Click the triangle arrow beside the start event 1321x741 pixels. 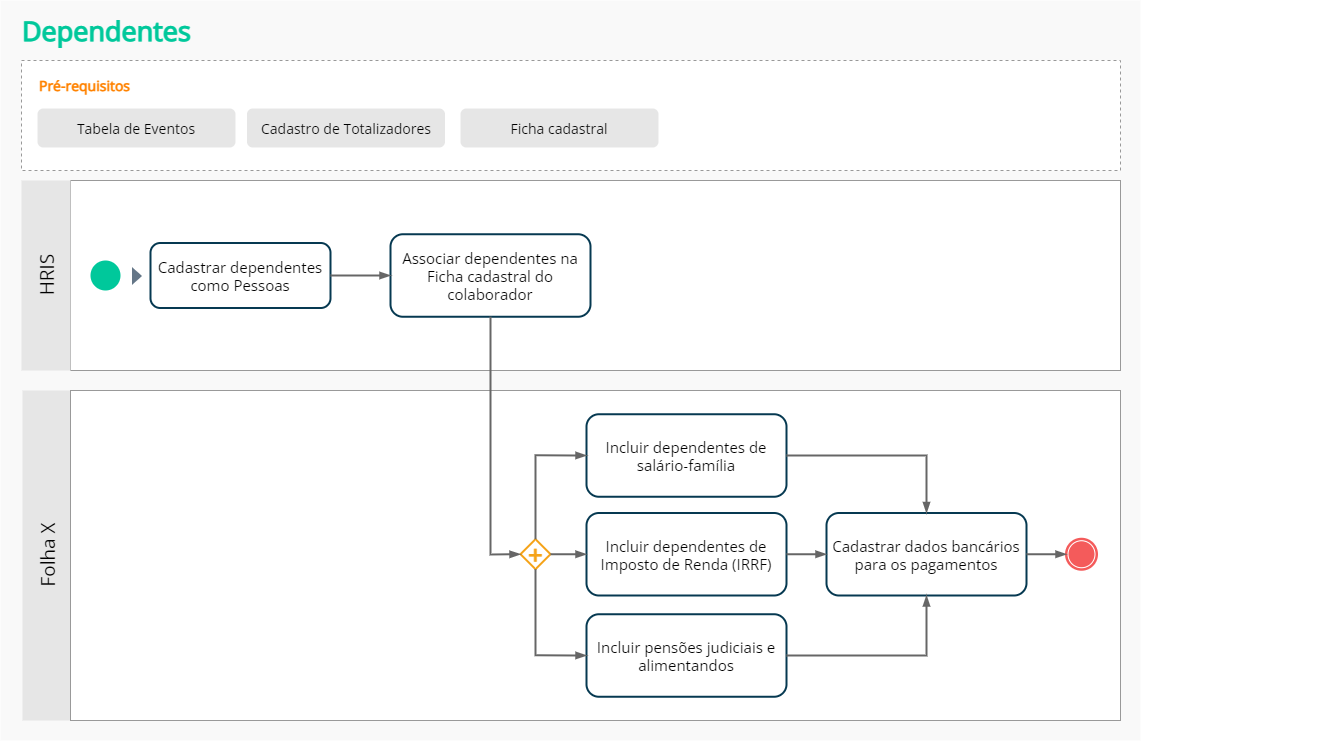click(137, 276)
